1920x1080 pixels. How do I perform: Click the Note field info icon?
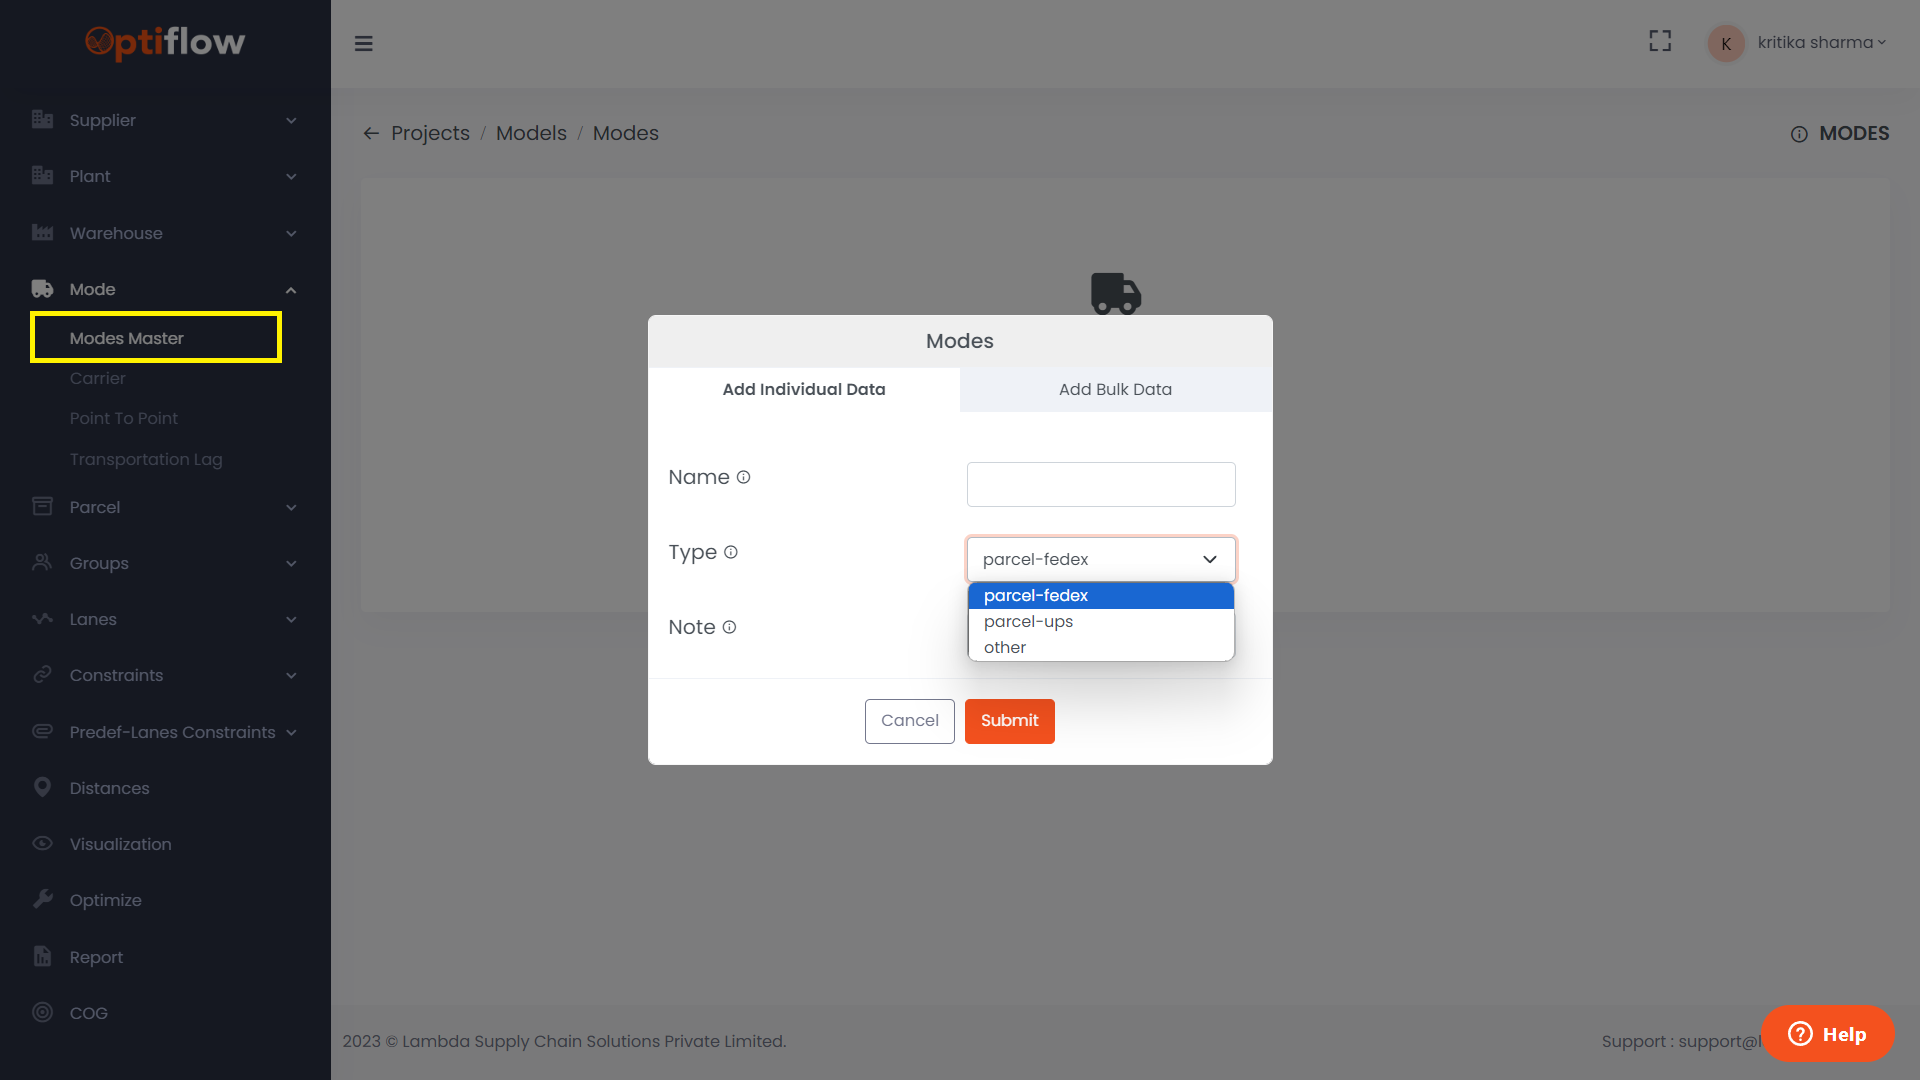coord(729,627)
